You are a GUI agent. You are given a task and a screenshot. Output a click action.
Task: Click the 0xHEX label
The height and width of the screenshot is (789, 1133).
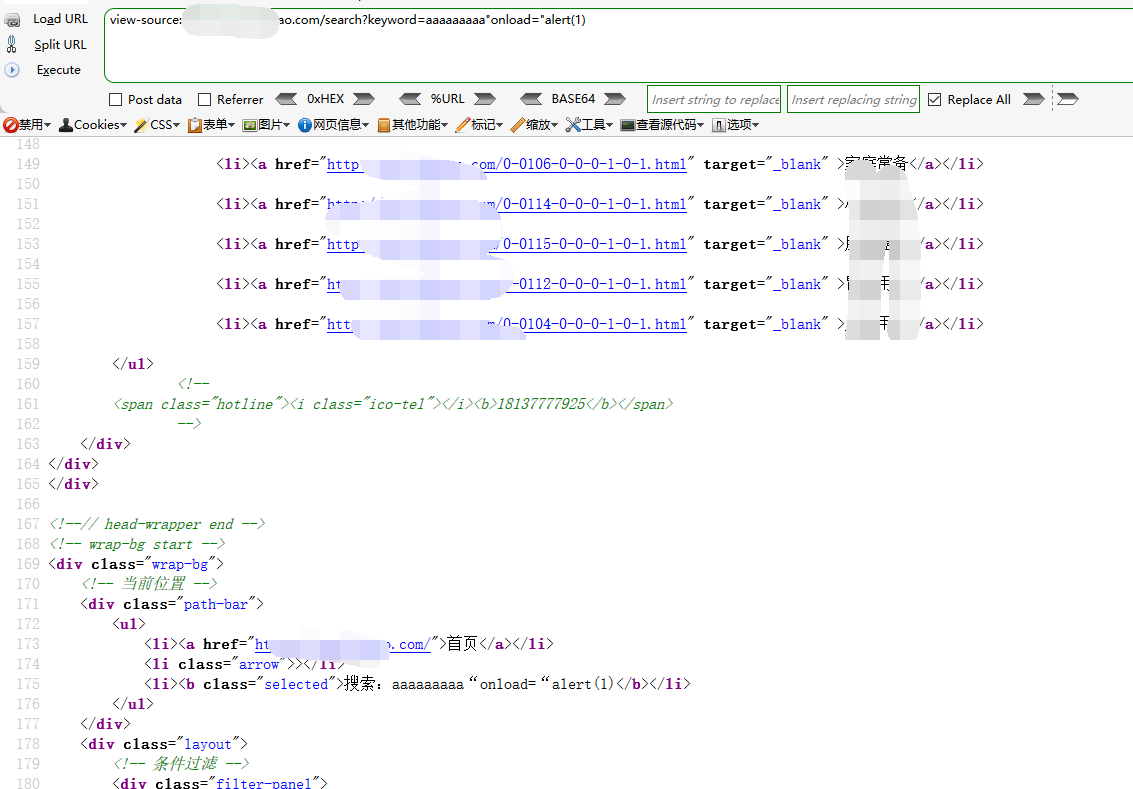tap(325, 99)
